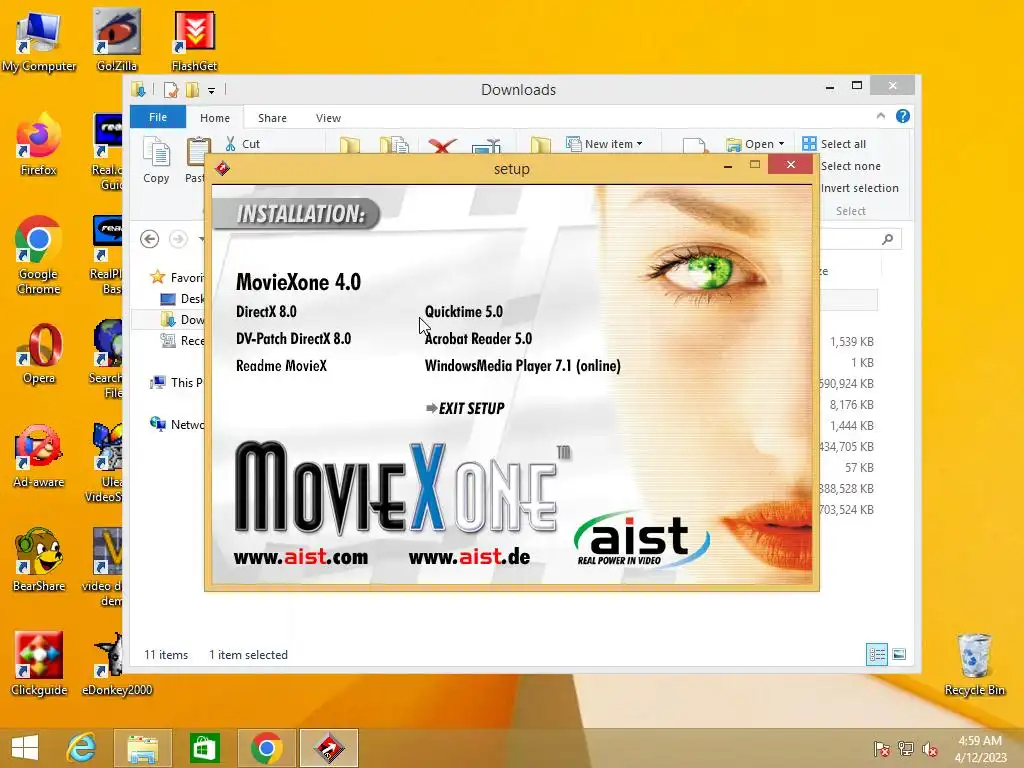The width and height of the screenshot is (1024, 768).
Task: Open File tab in Downloads window
Action: tap(158, 117)
